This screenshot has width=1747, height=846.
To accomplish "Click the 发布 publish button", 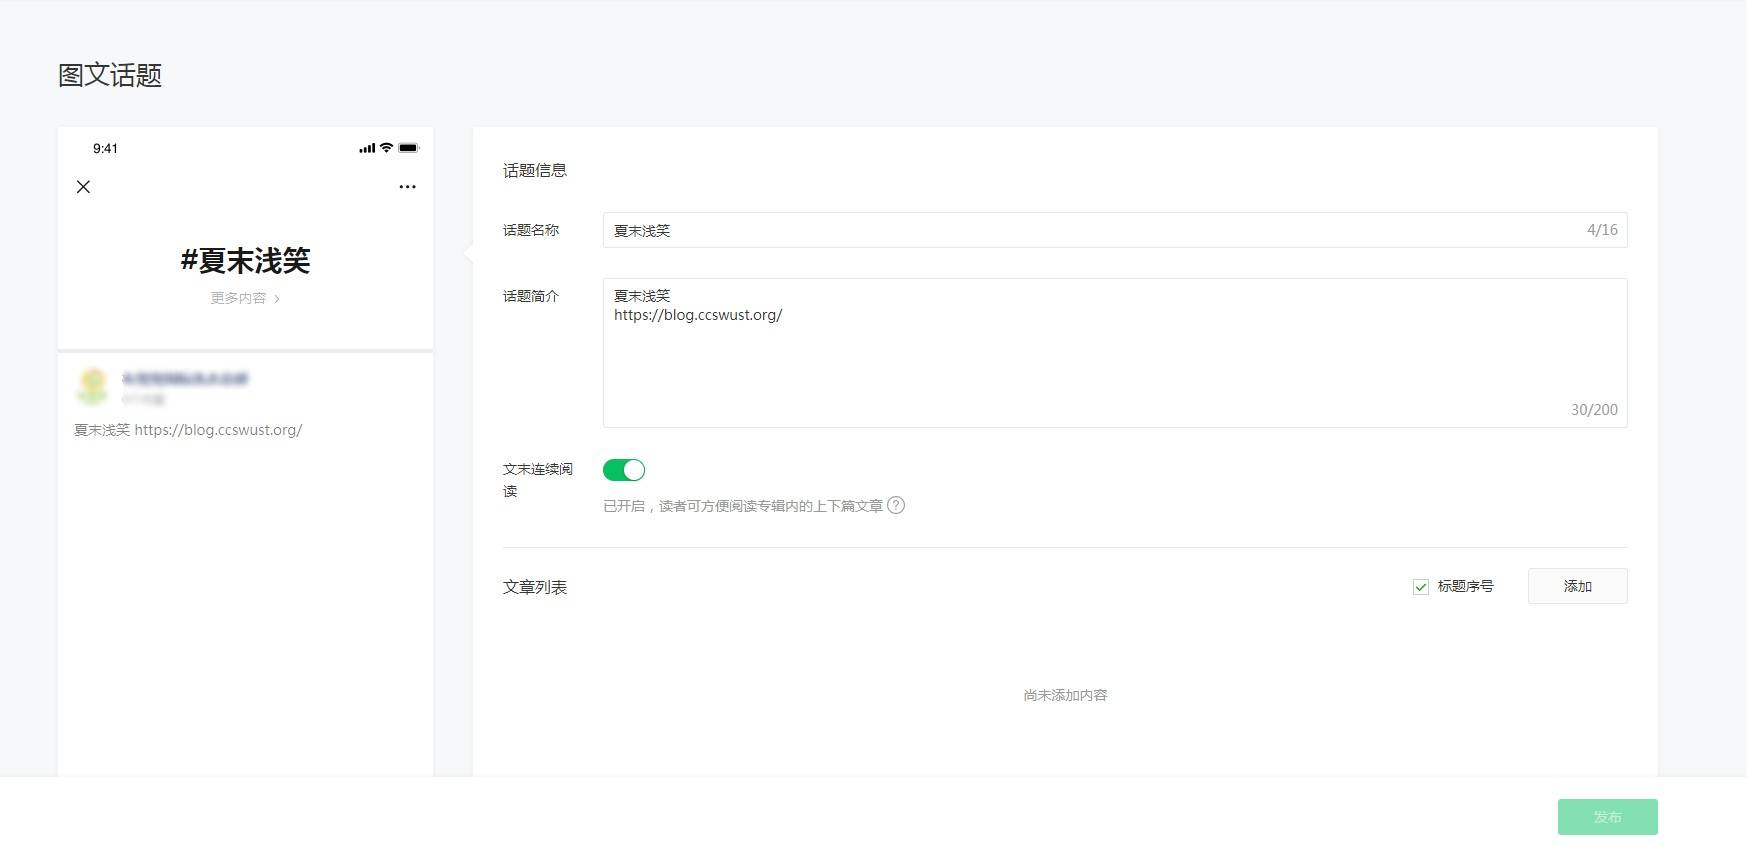I will tap(1607, 817).
